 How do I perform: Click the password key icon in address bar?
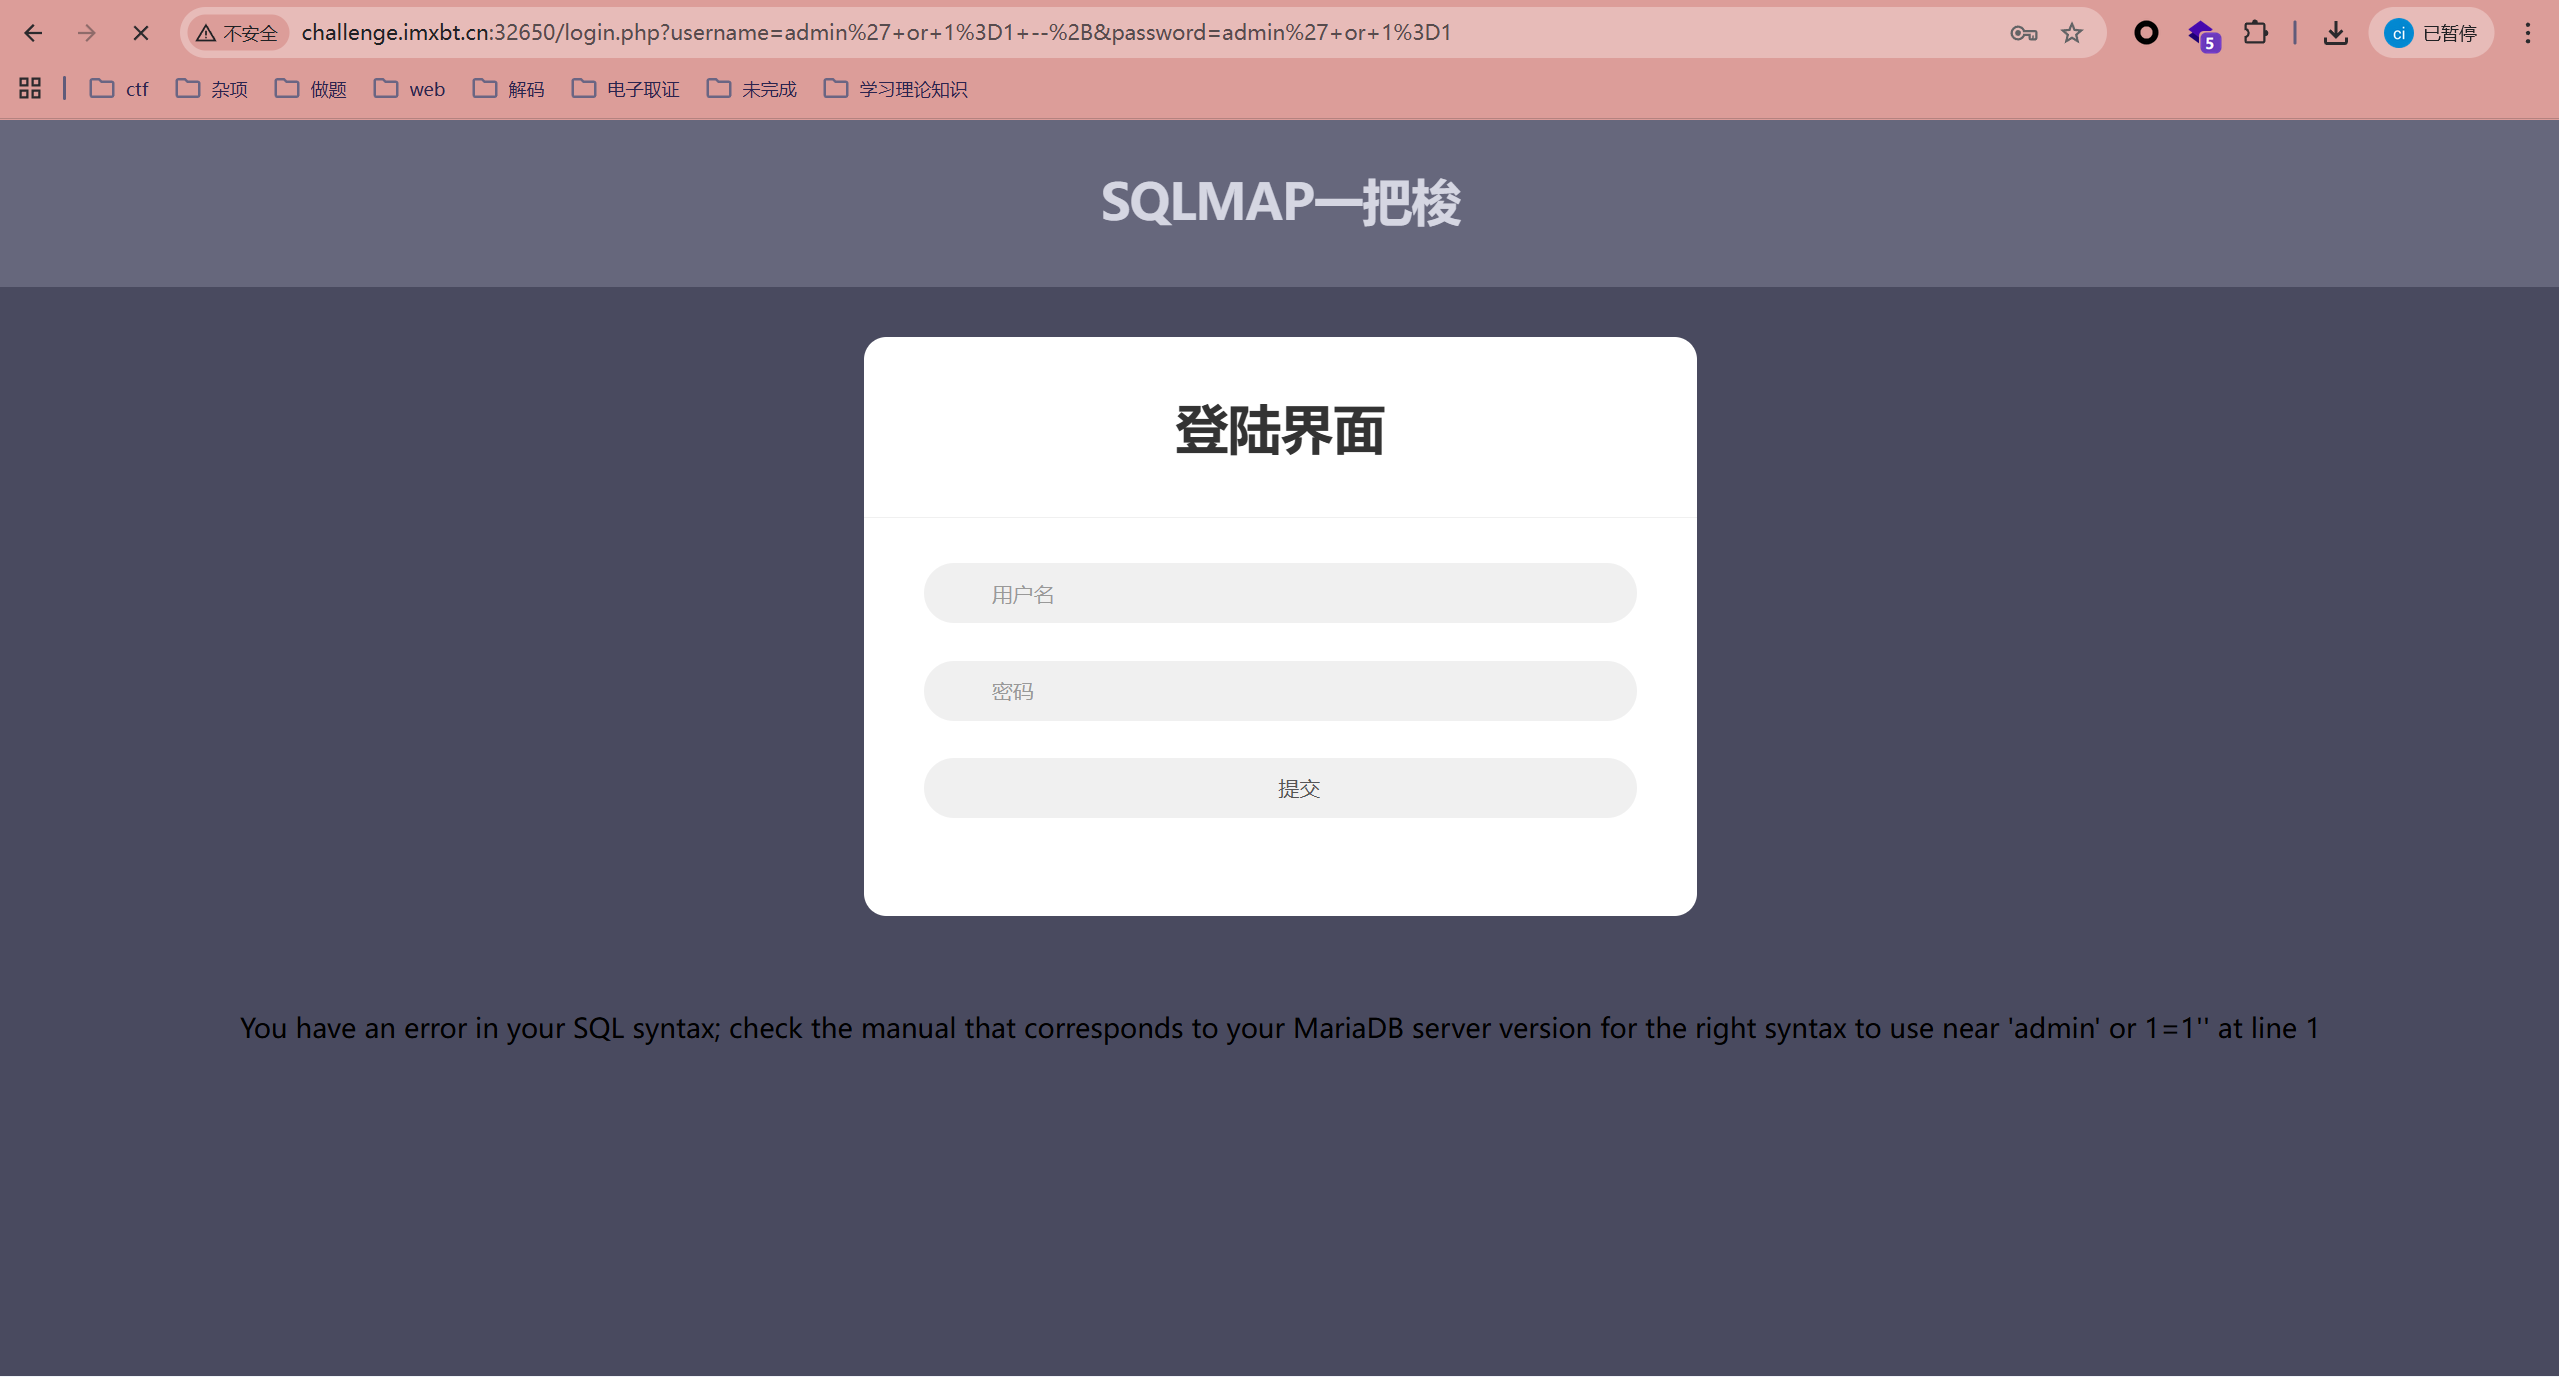coord(2023,33)
